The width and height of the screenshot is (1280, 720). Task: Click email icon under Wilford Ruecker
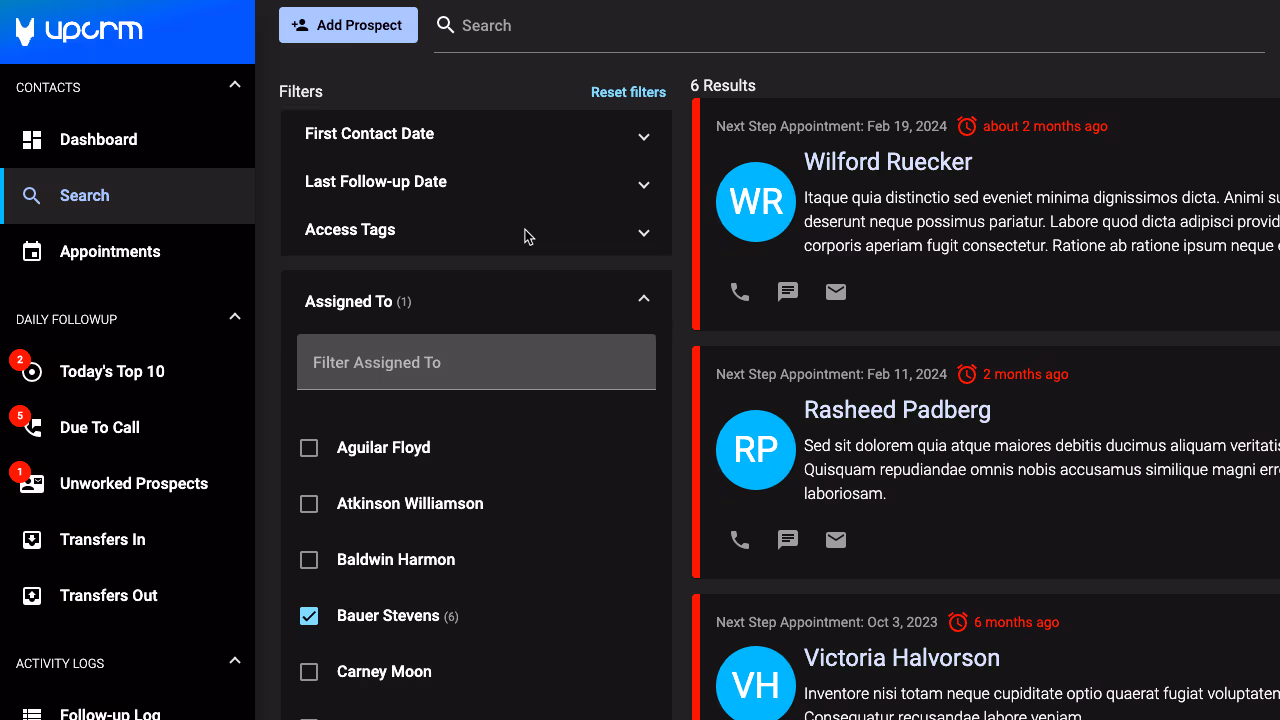click(836, 292)
